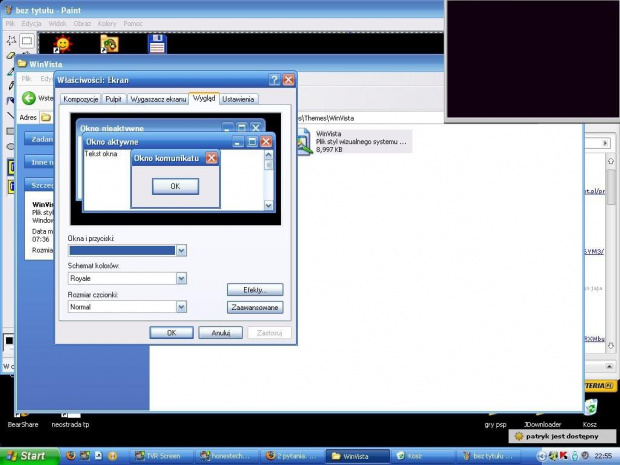Open the Ustawienia tab
This screenshot has width=620, height=465.
(x=238, y=99)
